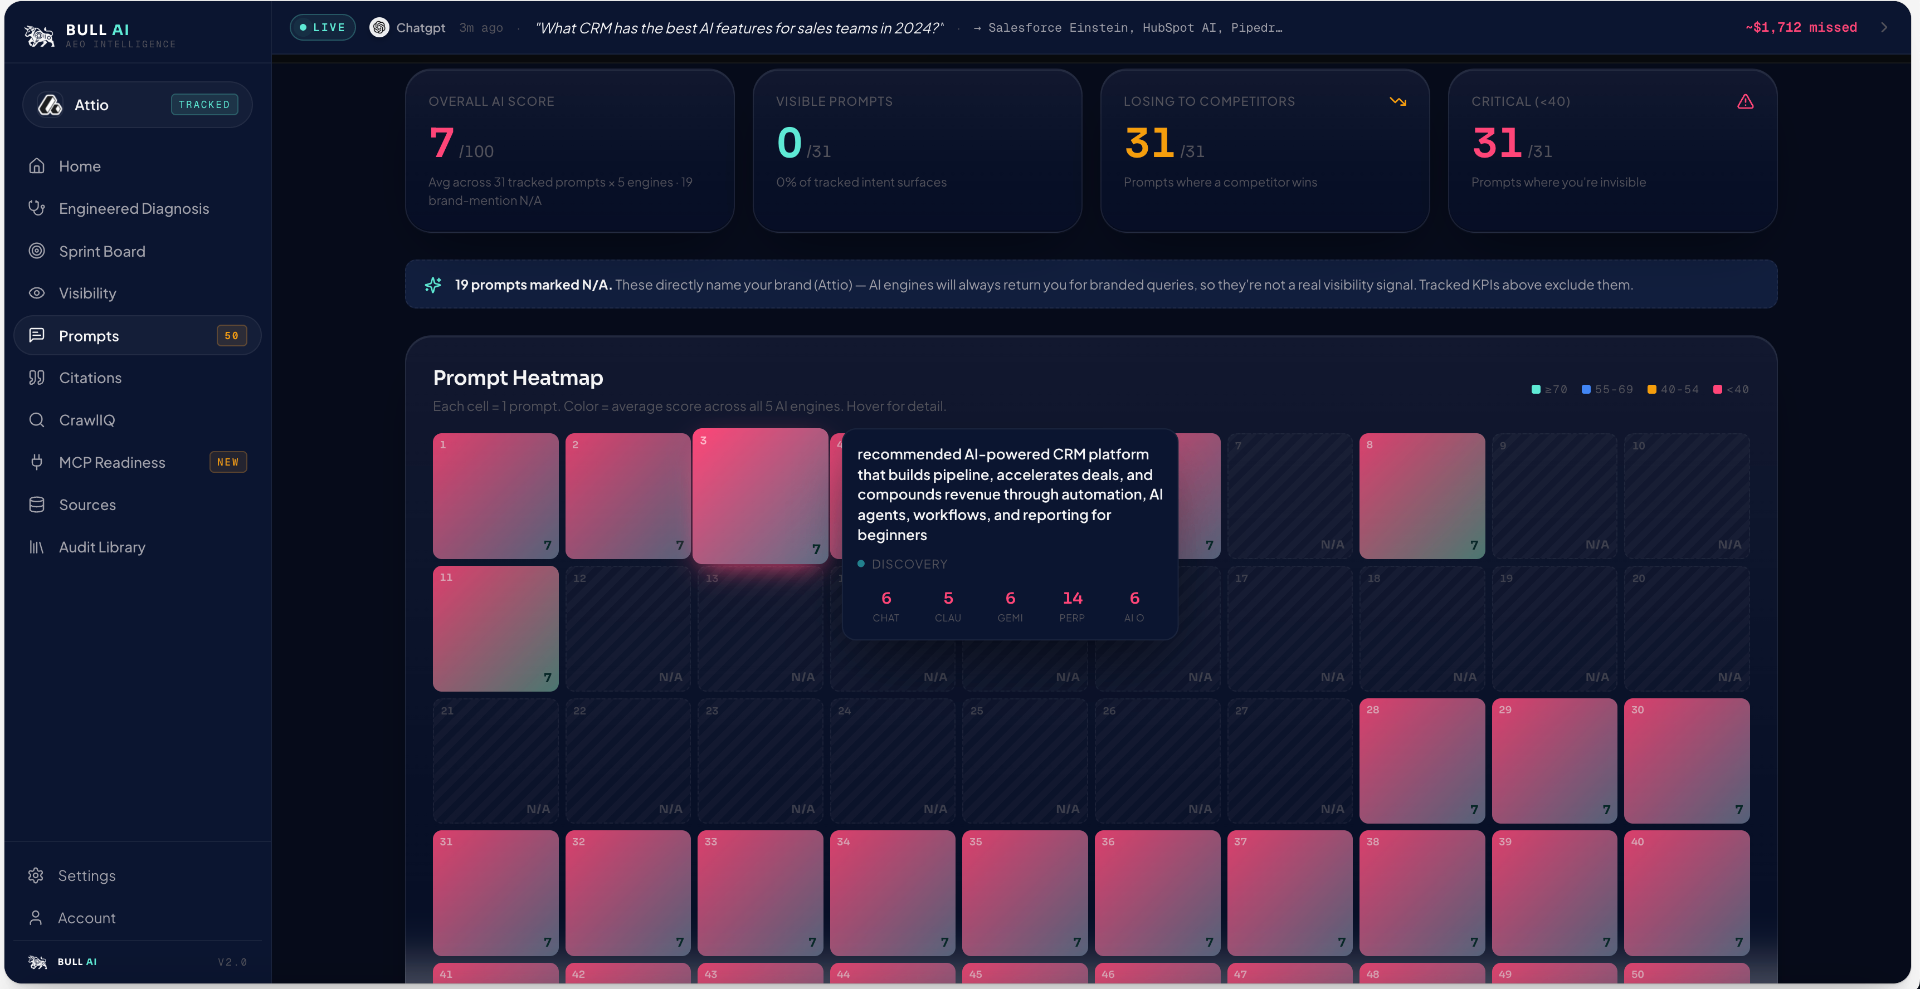
Task: Select N/A heatmap cell 20
Action: point(1687,628)
